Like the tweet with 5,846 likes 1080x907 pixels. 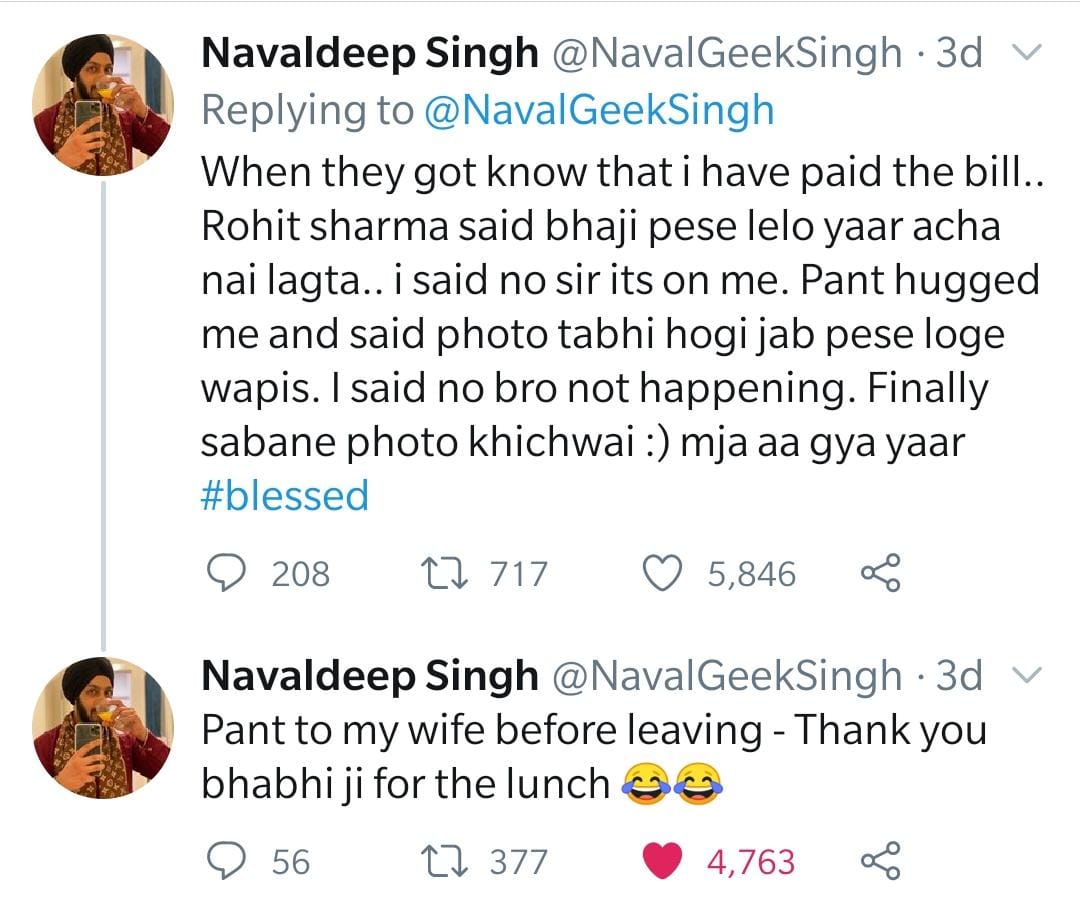coord(660,573)
